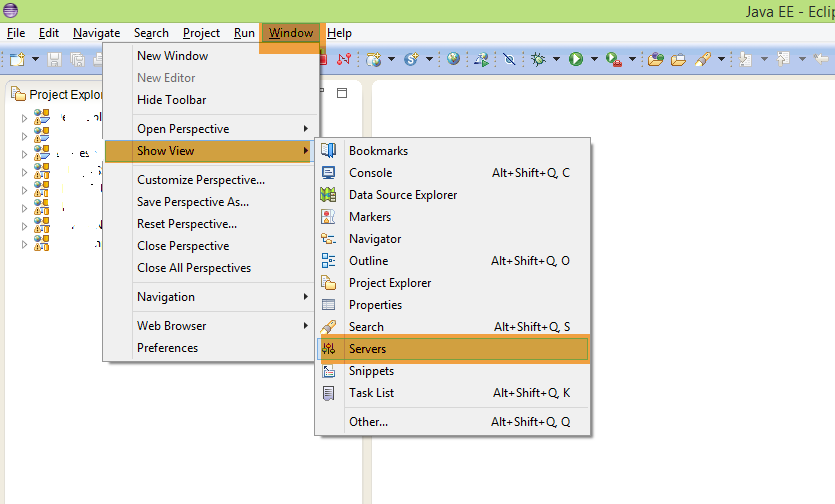Open dropdown arrow next to new web project icon

pos(391,59)
